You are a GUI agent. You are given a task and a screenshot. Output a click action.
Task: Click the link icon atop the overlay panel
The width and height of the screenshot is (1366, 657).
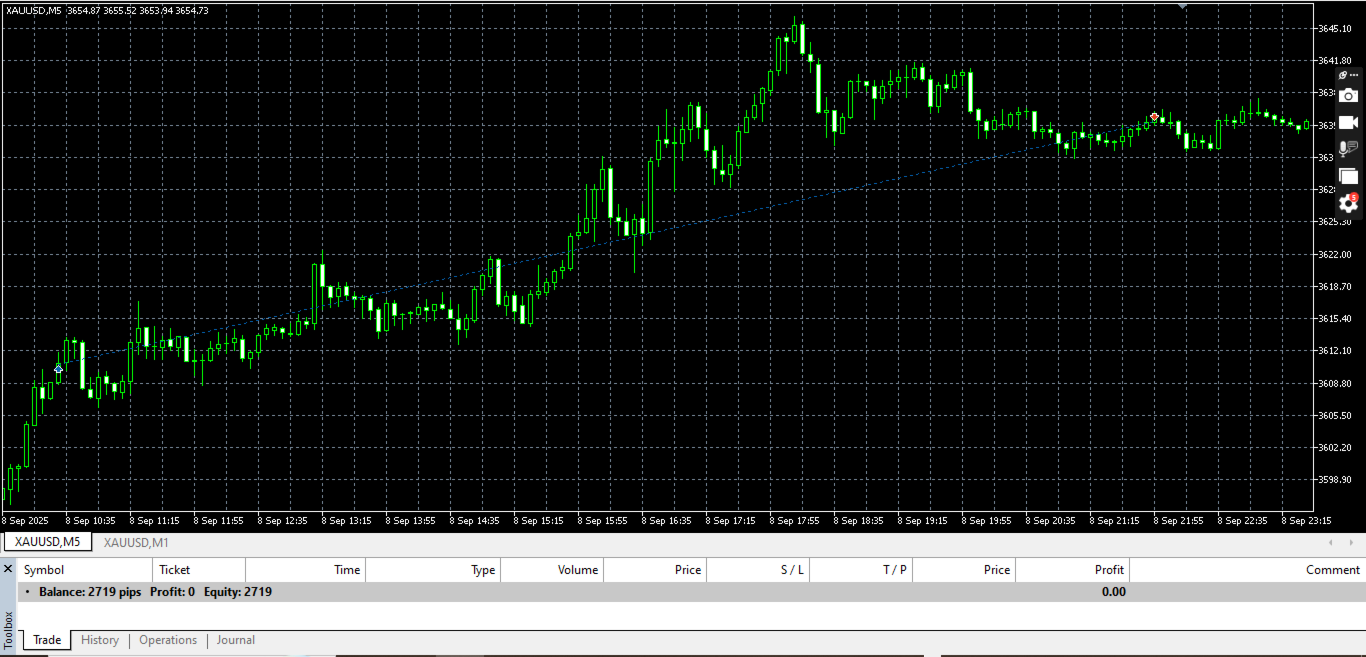click(x=1344, y=75)
